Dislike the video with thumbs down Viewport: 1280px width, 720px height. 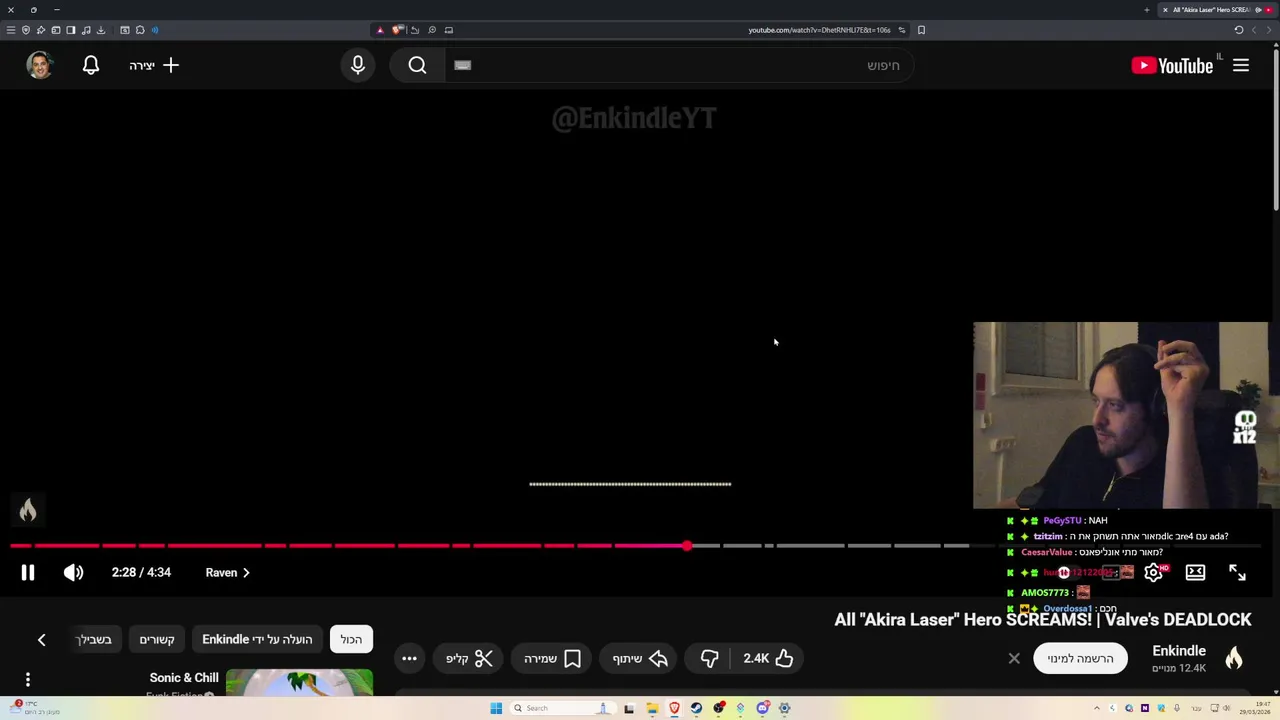coord(709,658)
